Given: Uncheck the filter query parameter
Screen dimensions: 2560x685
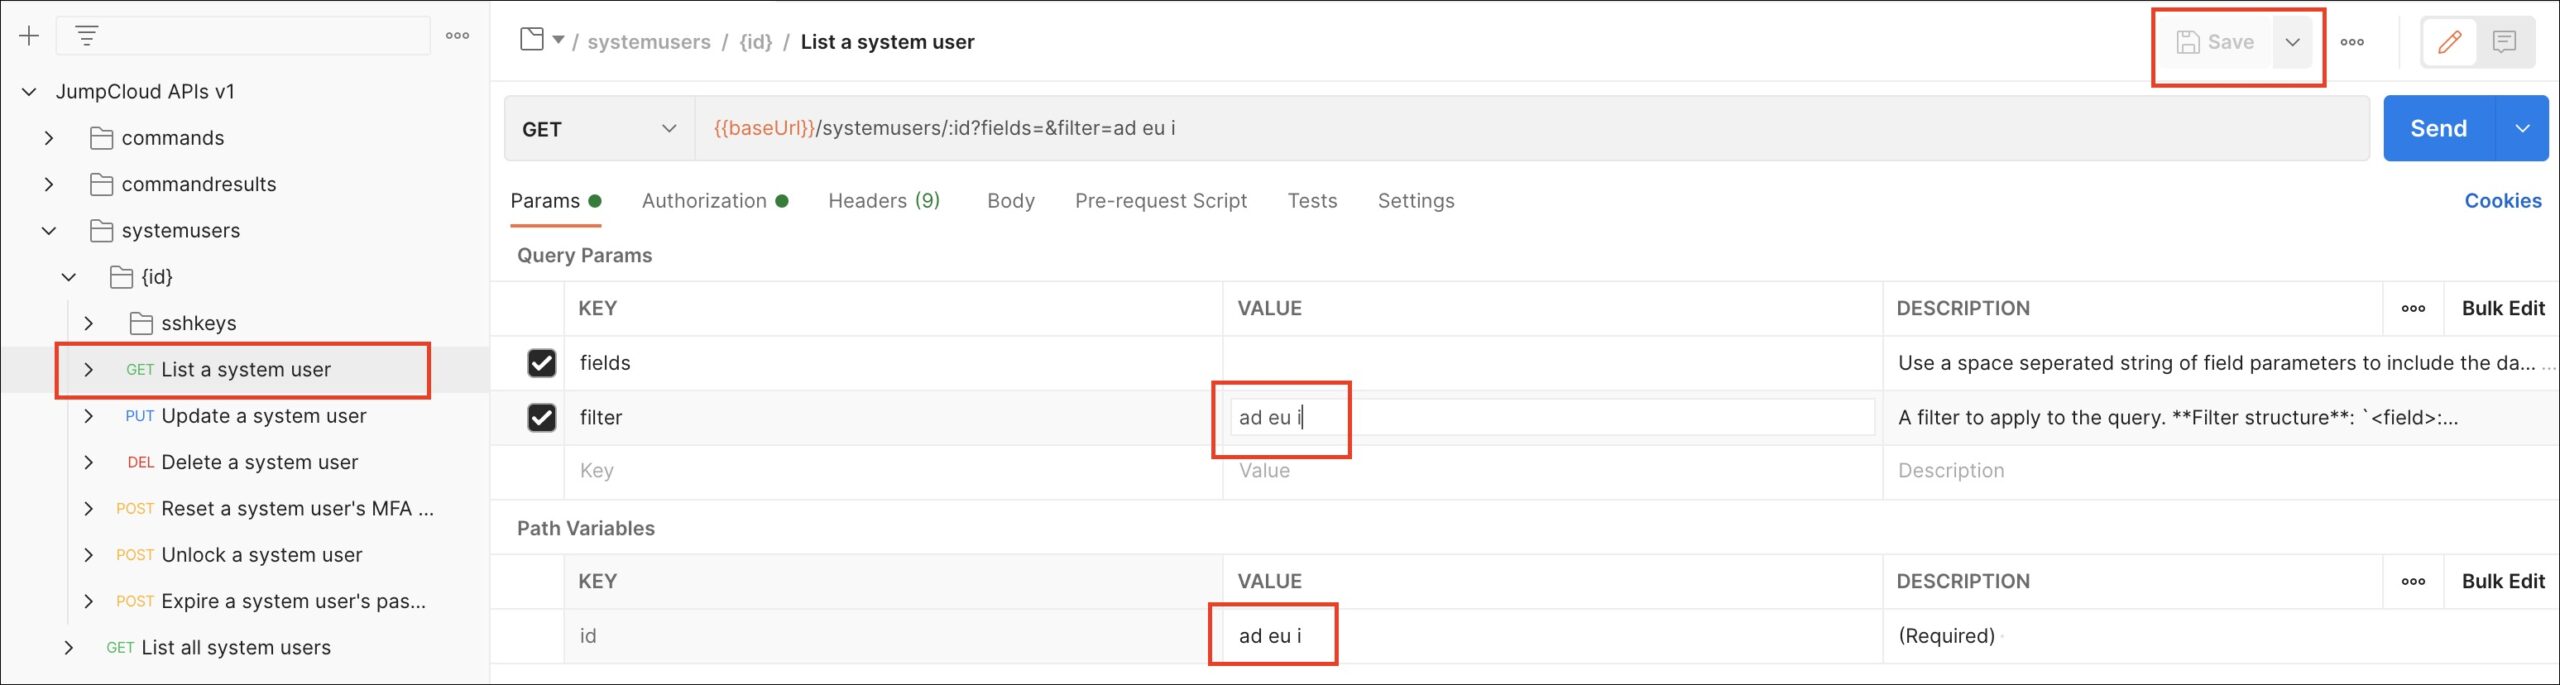Looking at the screenshot, I should pyautogui.click(x=542, y=417).
